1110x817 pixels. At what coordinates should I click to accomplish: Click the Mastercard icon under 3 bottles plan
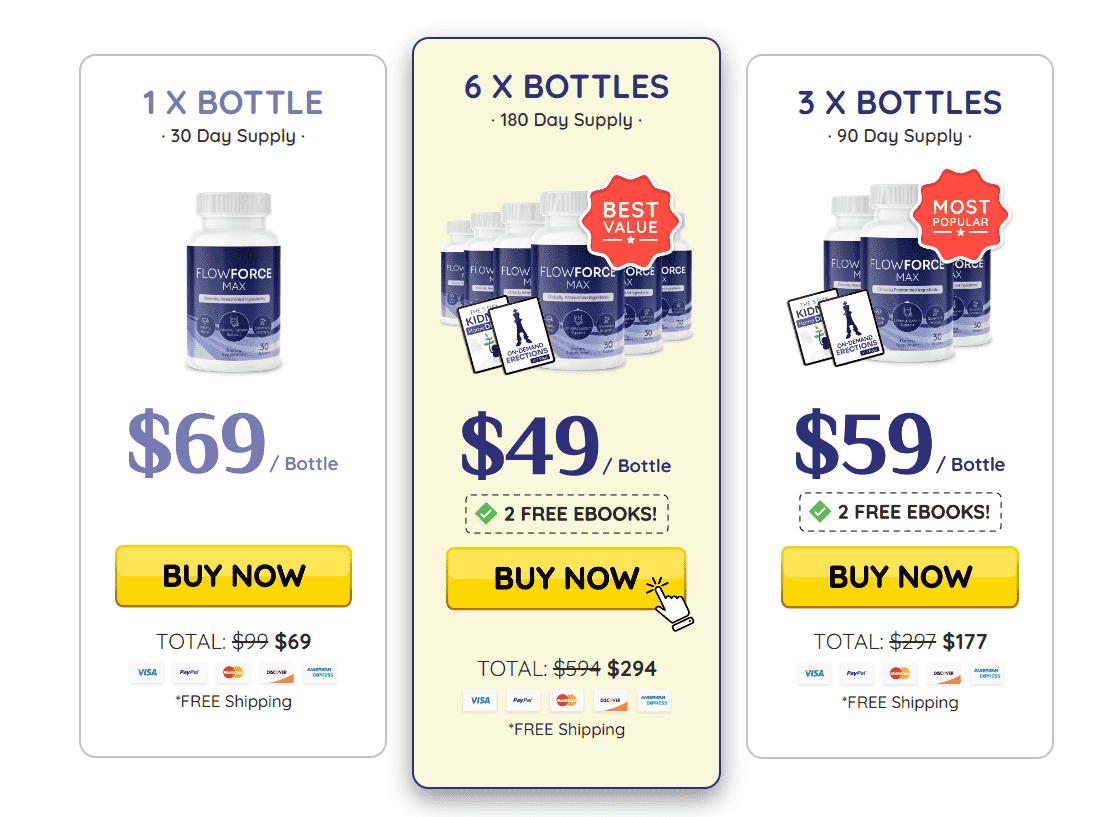[900, 673]
